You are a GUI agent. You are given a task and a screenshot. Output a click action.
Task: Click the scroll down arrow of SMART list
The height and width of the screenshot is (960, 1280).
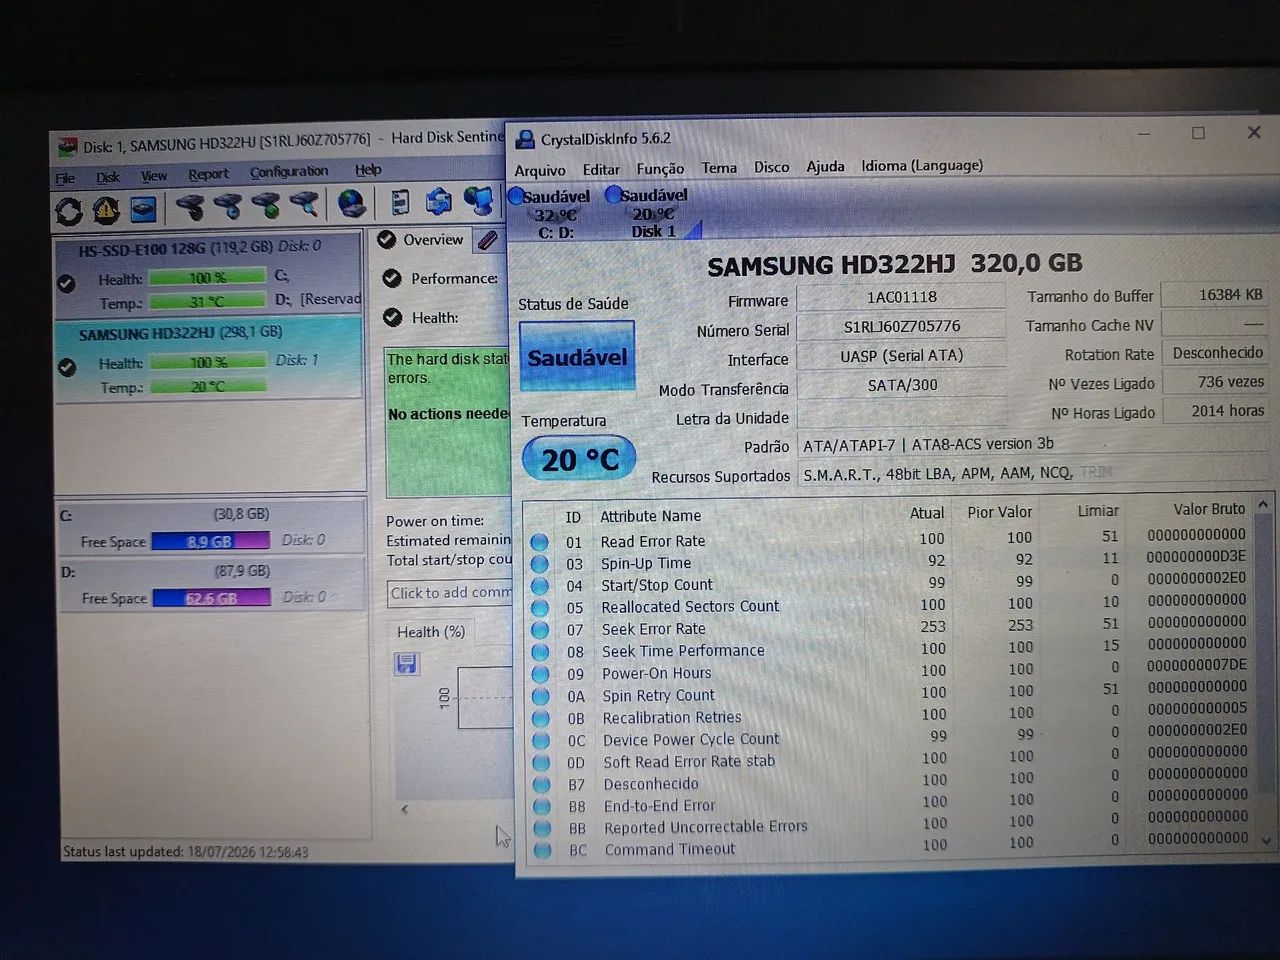(x=1264, y=841)
